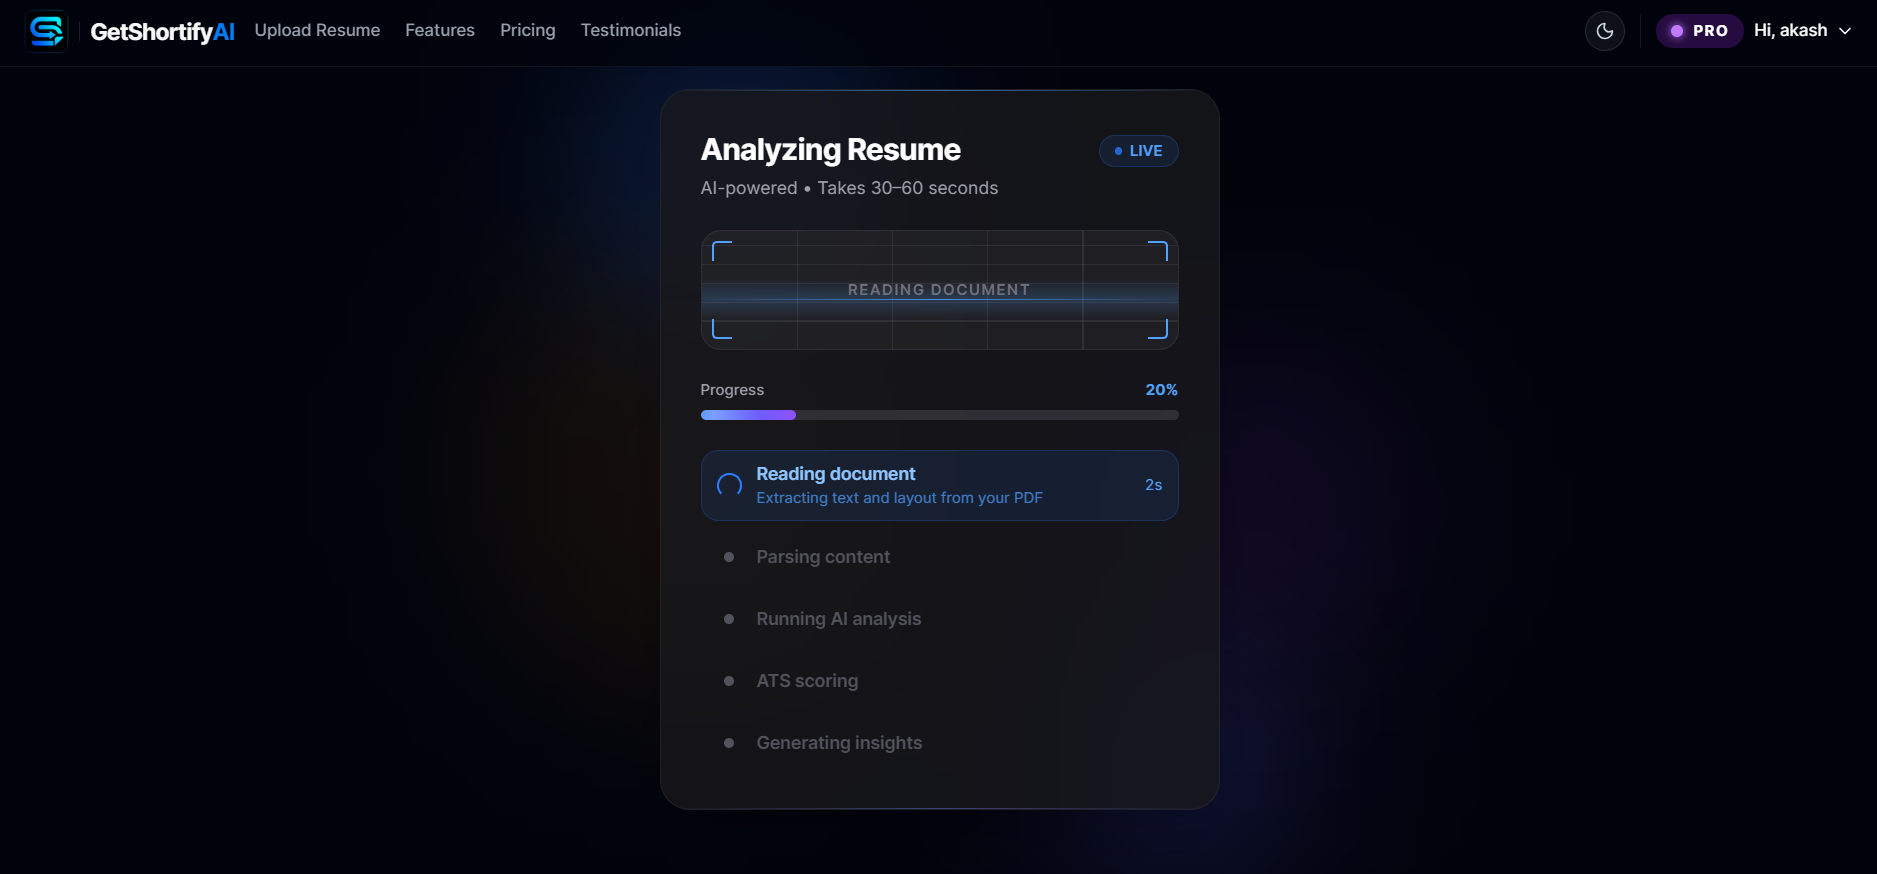Open the Hi, akash account dropdown
The image size is (1877, 874).
point(1802,31)
